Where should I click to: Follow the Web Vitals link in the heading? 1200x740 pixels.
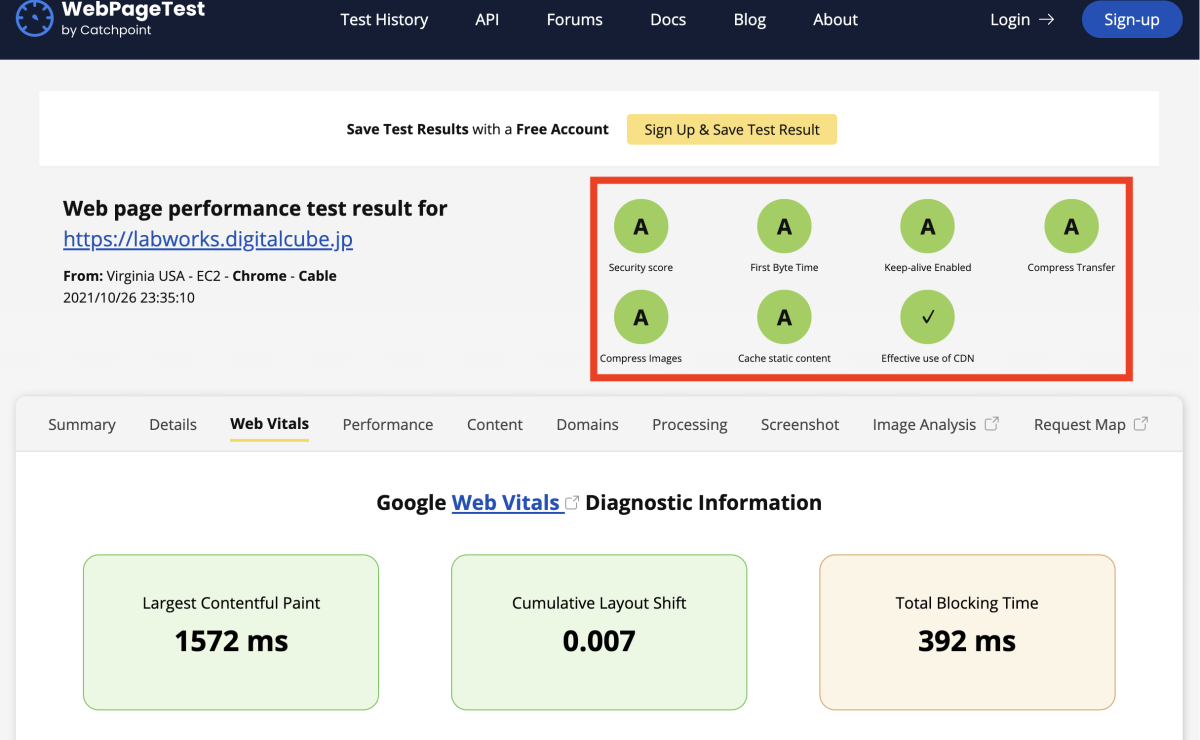506,502
